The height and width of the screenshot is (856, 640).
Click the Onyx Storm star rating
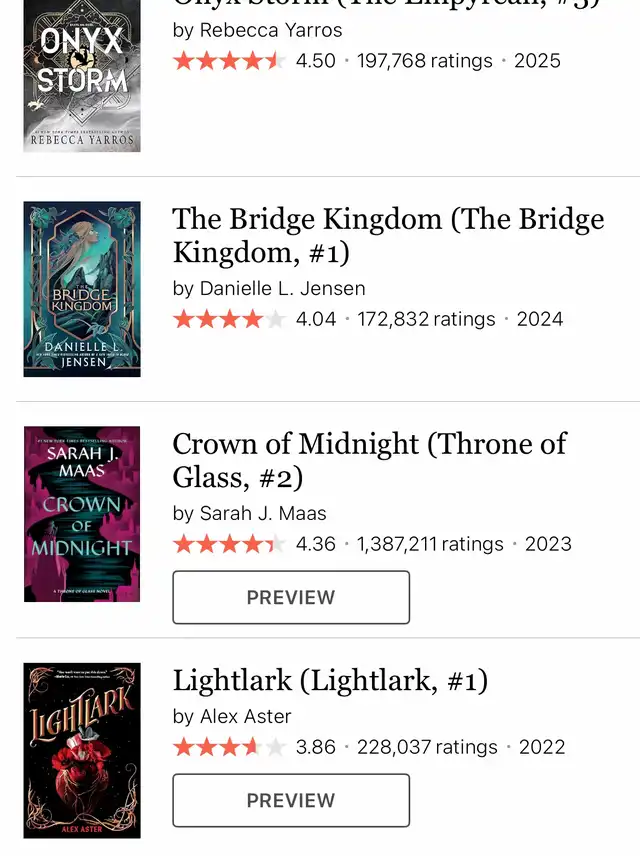click(229, 61)
